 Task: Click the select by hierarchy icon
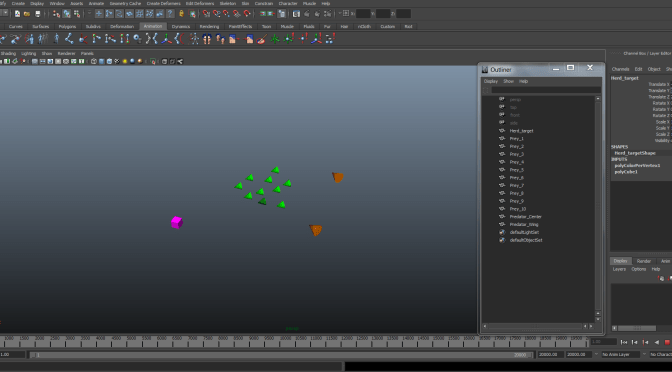(x=57, y=14)
